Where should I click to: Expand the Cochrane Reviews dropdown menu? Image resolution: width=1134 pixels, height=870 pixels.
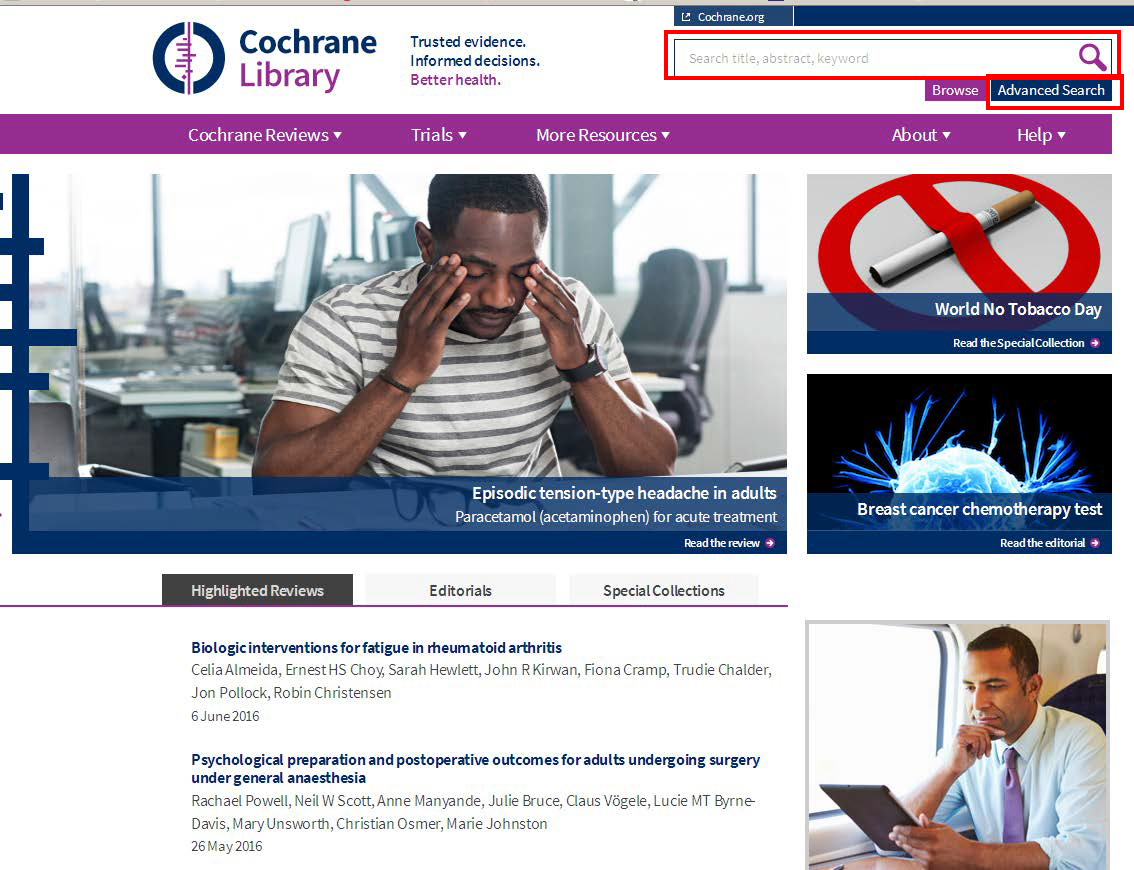(265, 135)
